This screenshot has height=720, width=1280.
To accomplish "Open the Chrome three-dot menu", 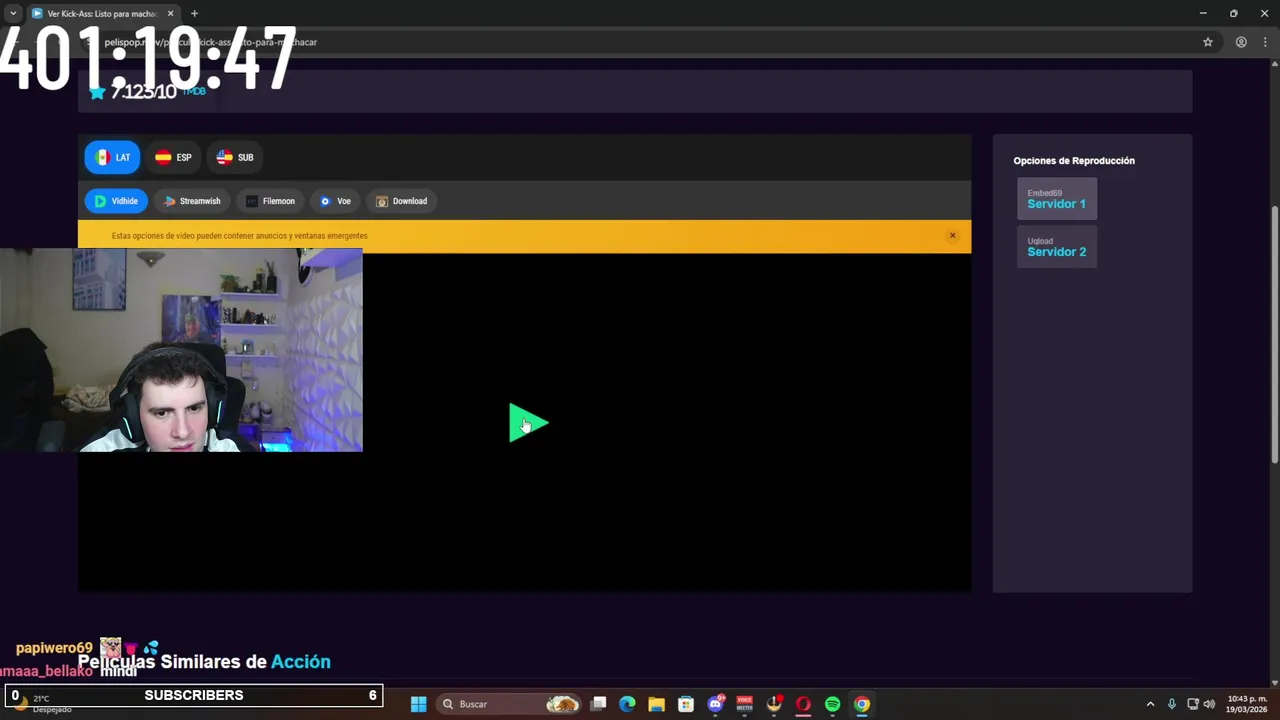I will tap(1266, 42).
